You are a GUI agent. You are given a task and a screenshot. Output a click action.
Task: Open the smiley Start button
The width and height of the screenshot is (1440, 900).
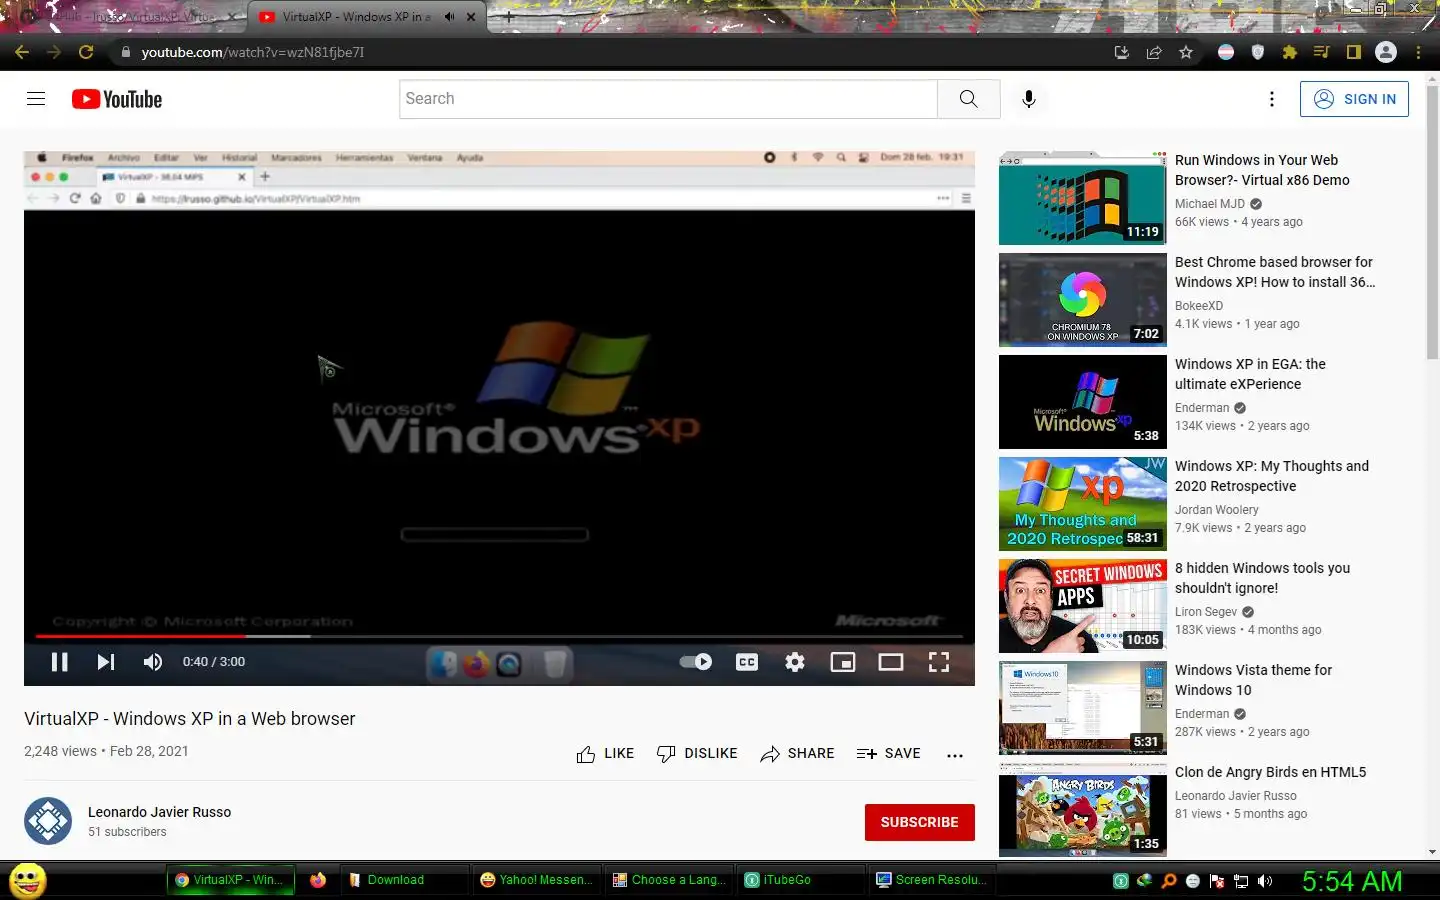28,880
